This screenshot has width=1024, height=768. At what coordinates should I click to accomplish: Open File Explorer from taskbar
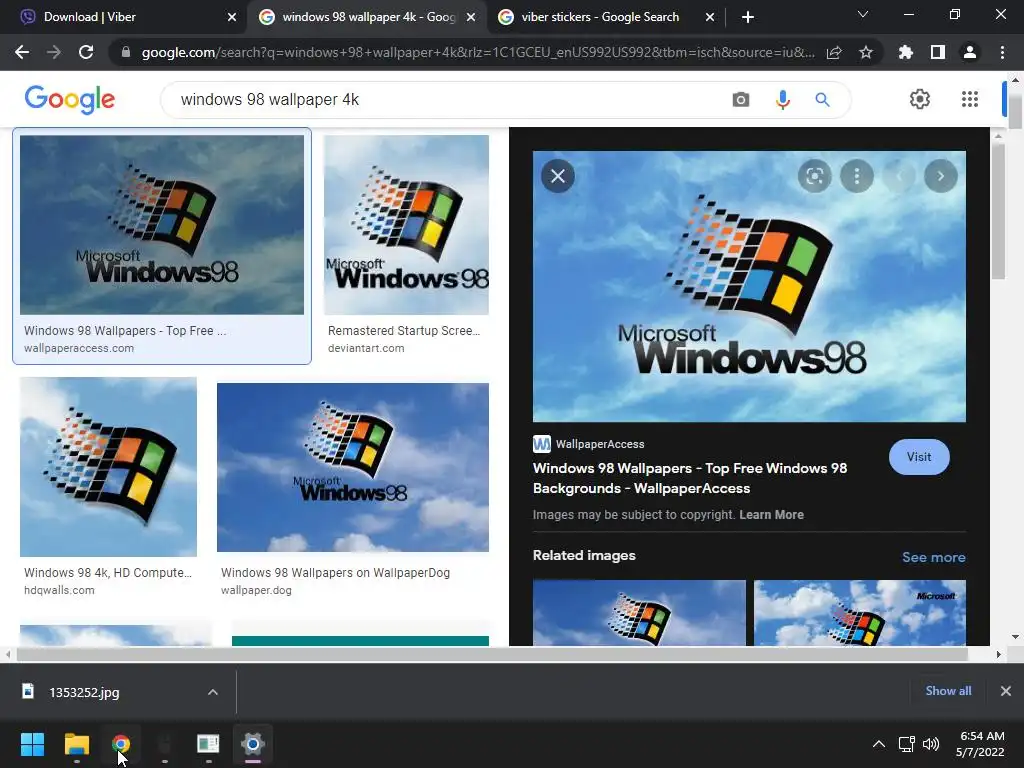76,744
